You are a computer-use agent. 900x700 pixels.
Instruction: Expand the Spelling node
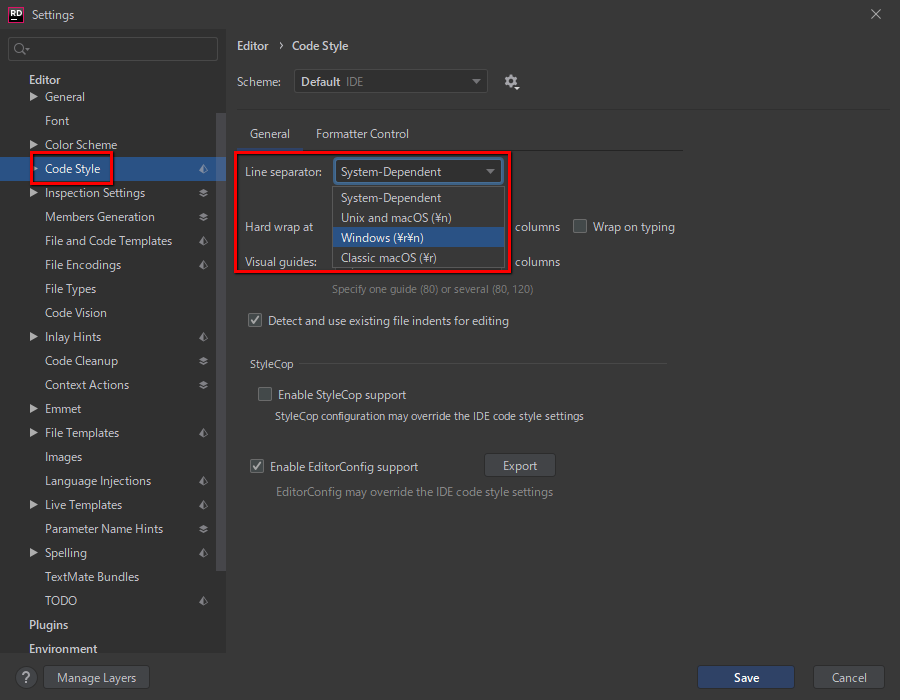(x=34, y=553)
